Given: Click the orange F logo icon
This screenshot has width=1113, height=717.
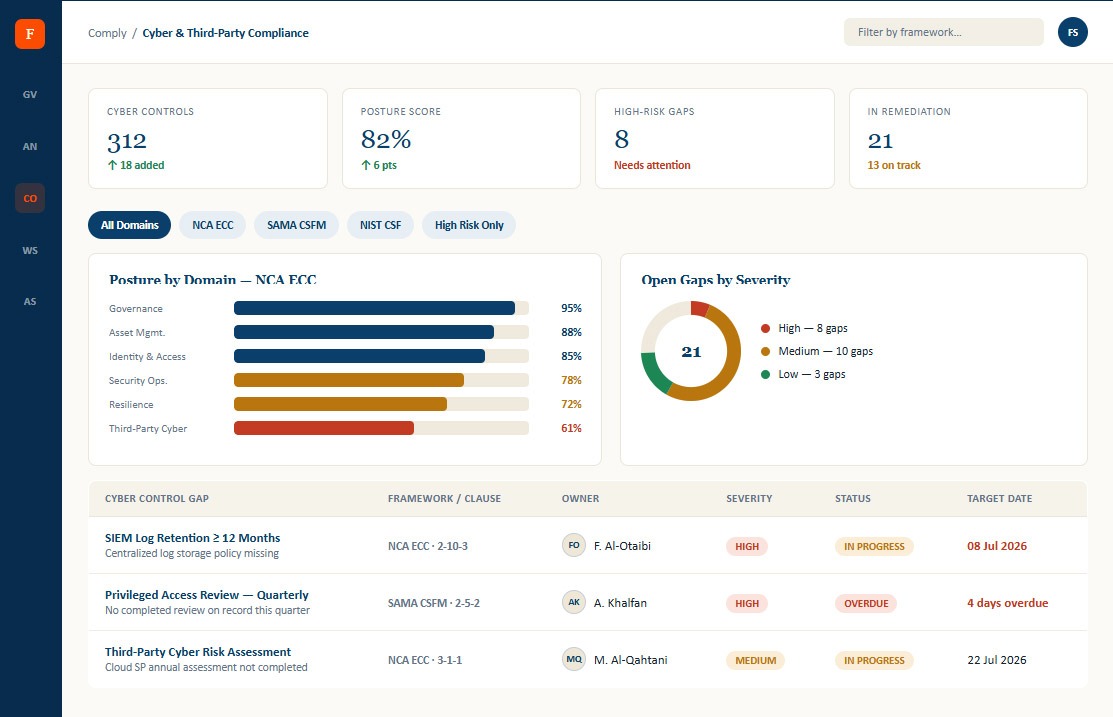Looking at the screenshot, I should pyautogui.click(x=30, y=34).
